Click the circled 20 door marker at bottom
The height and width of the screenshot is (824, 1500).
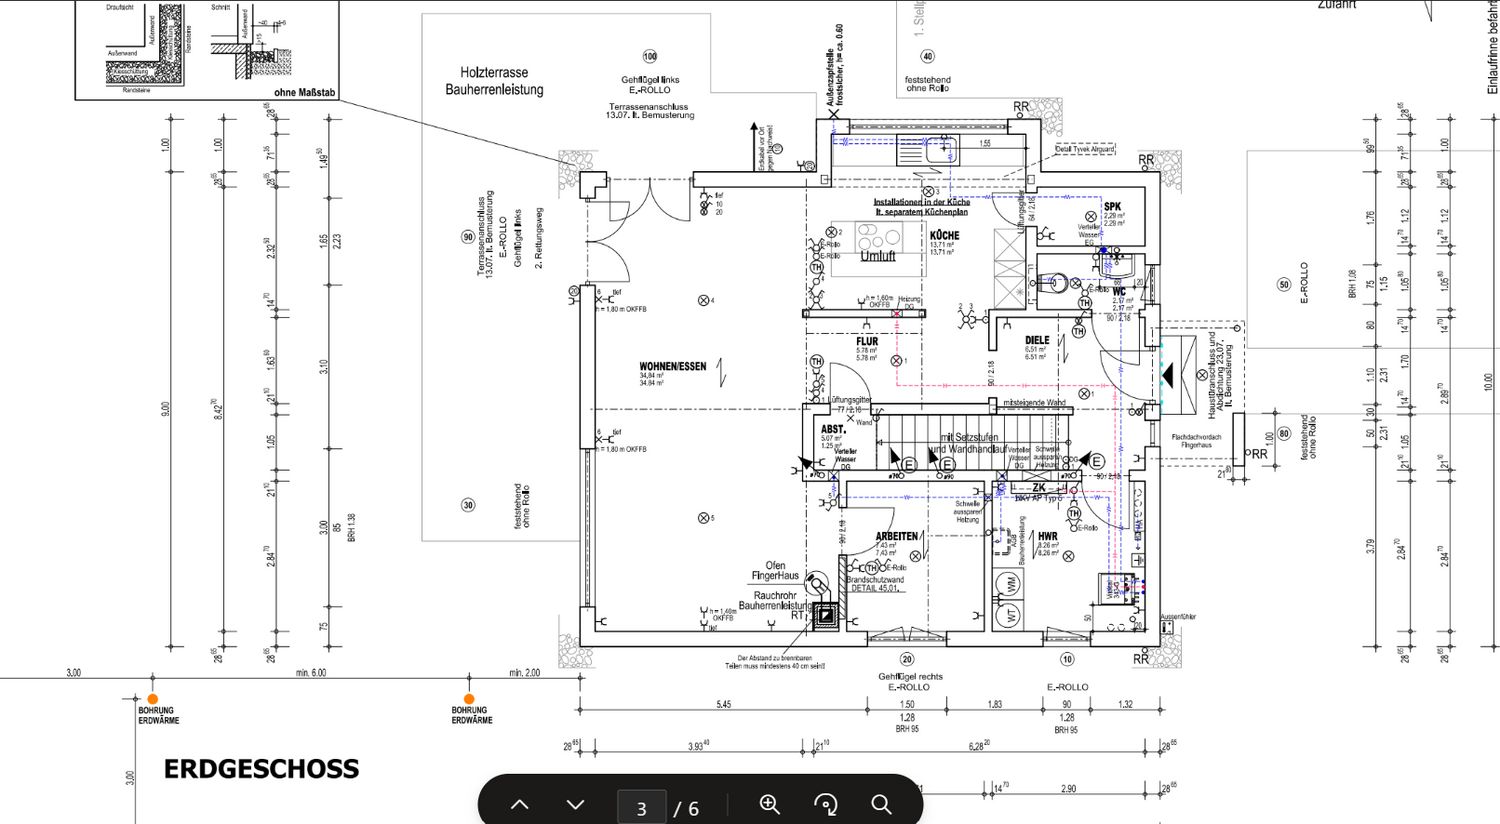[907, 659]
